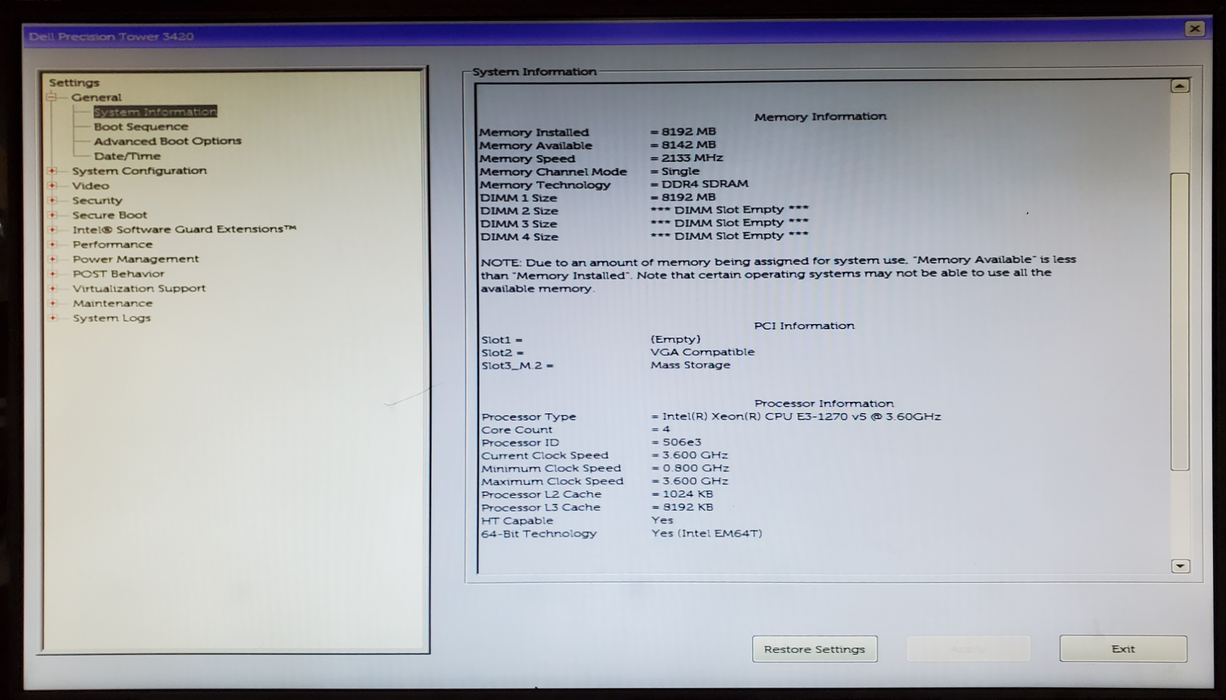Click the DIMM 2 Size slot empty text

730,210
